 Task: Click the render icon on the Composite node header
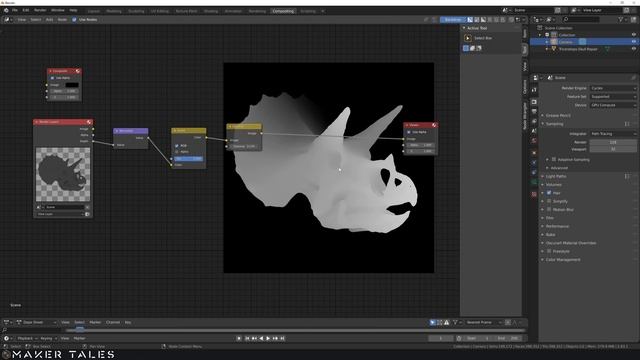[x=78, y=71]
